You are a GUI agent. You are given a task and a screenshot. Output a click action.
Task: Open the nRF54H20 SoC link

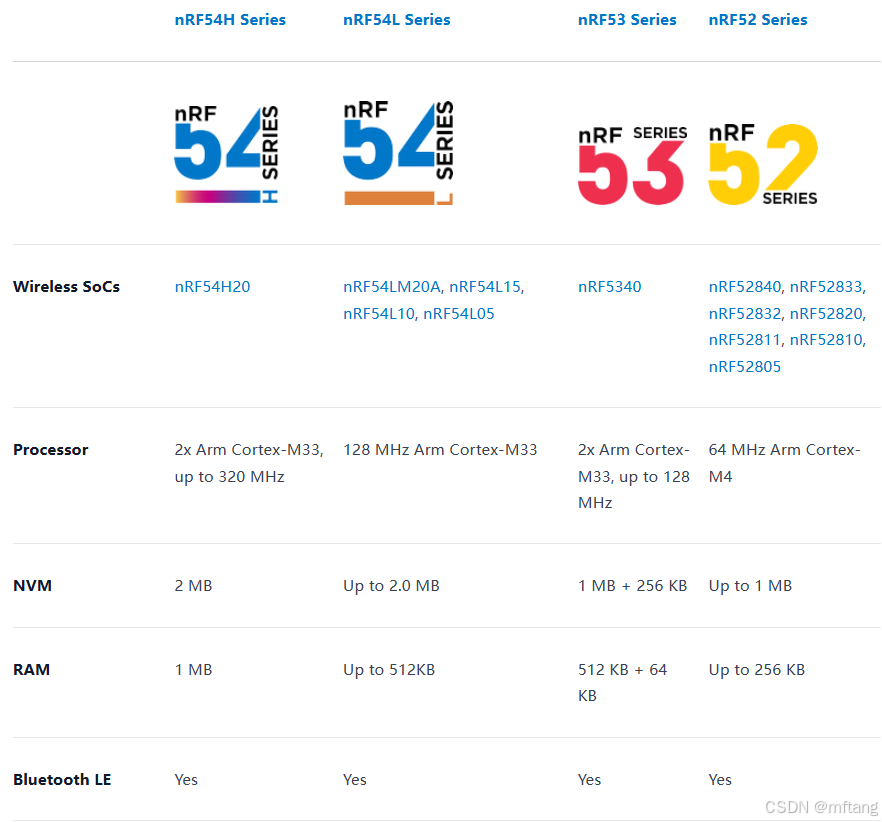tap(212, 287)
